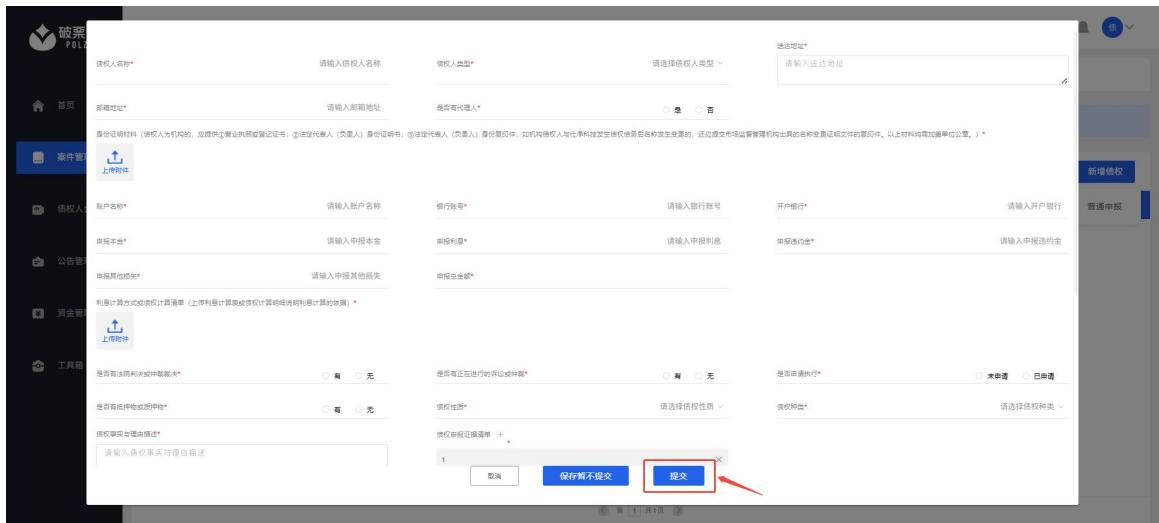This screenshot has height=523, width=1159.
Task: Select 无 for 是否有正在进行的诉讼或仲裁
Action: [x=699, y=376]
